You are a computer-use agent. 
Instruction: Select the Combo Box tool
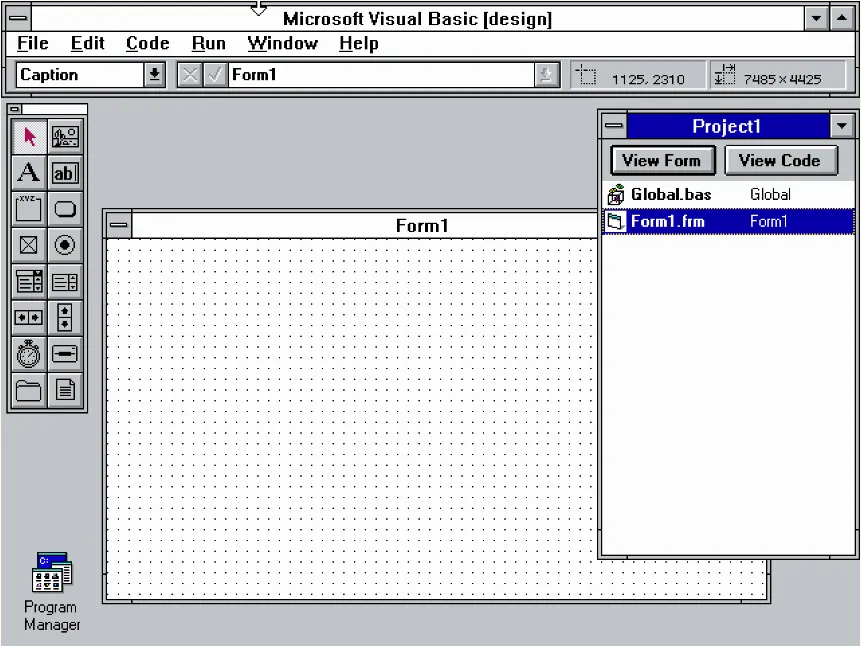(28, 281)
